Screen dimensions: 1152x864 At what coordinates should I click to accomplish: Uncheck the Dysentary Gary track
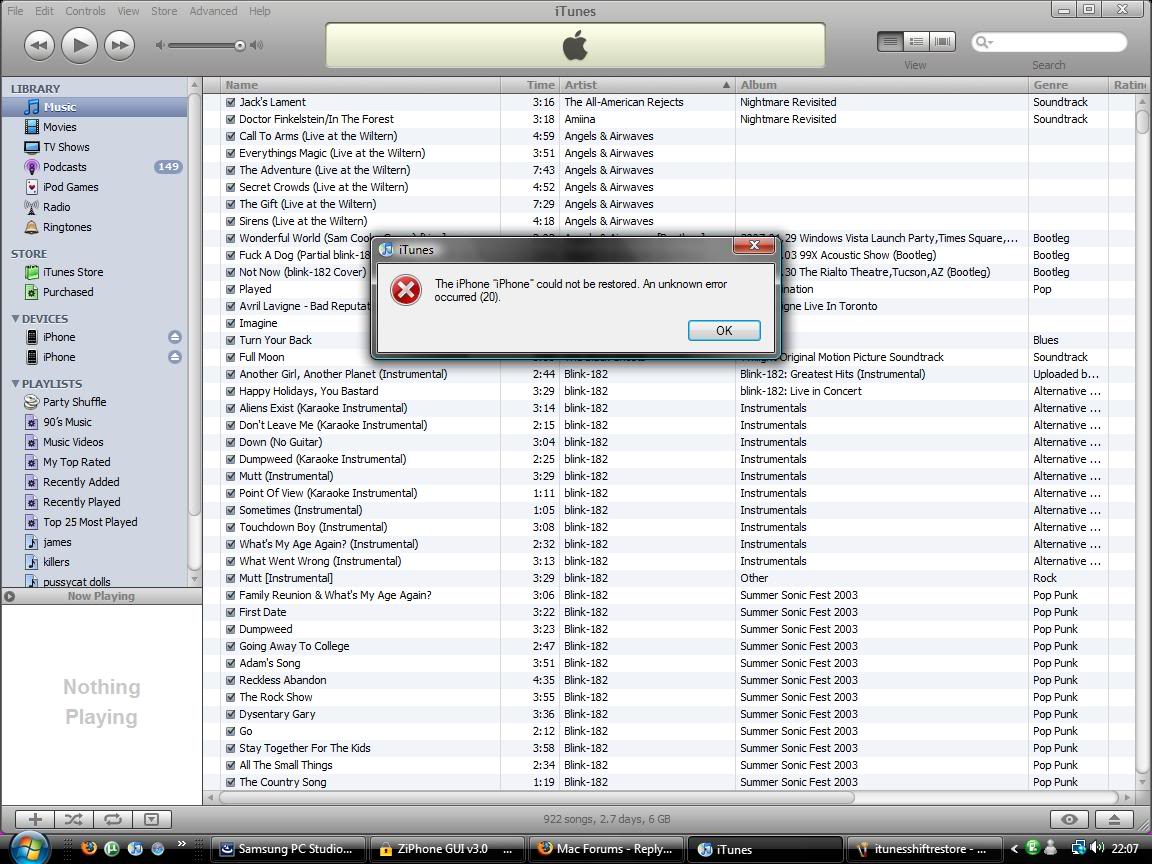coord(231,714)
